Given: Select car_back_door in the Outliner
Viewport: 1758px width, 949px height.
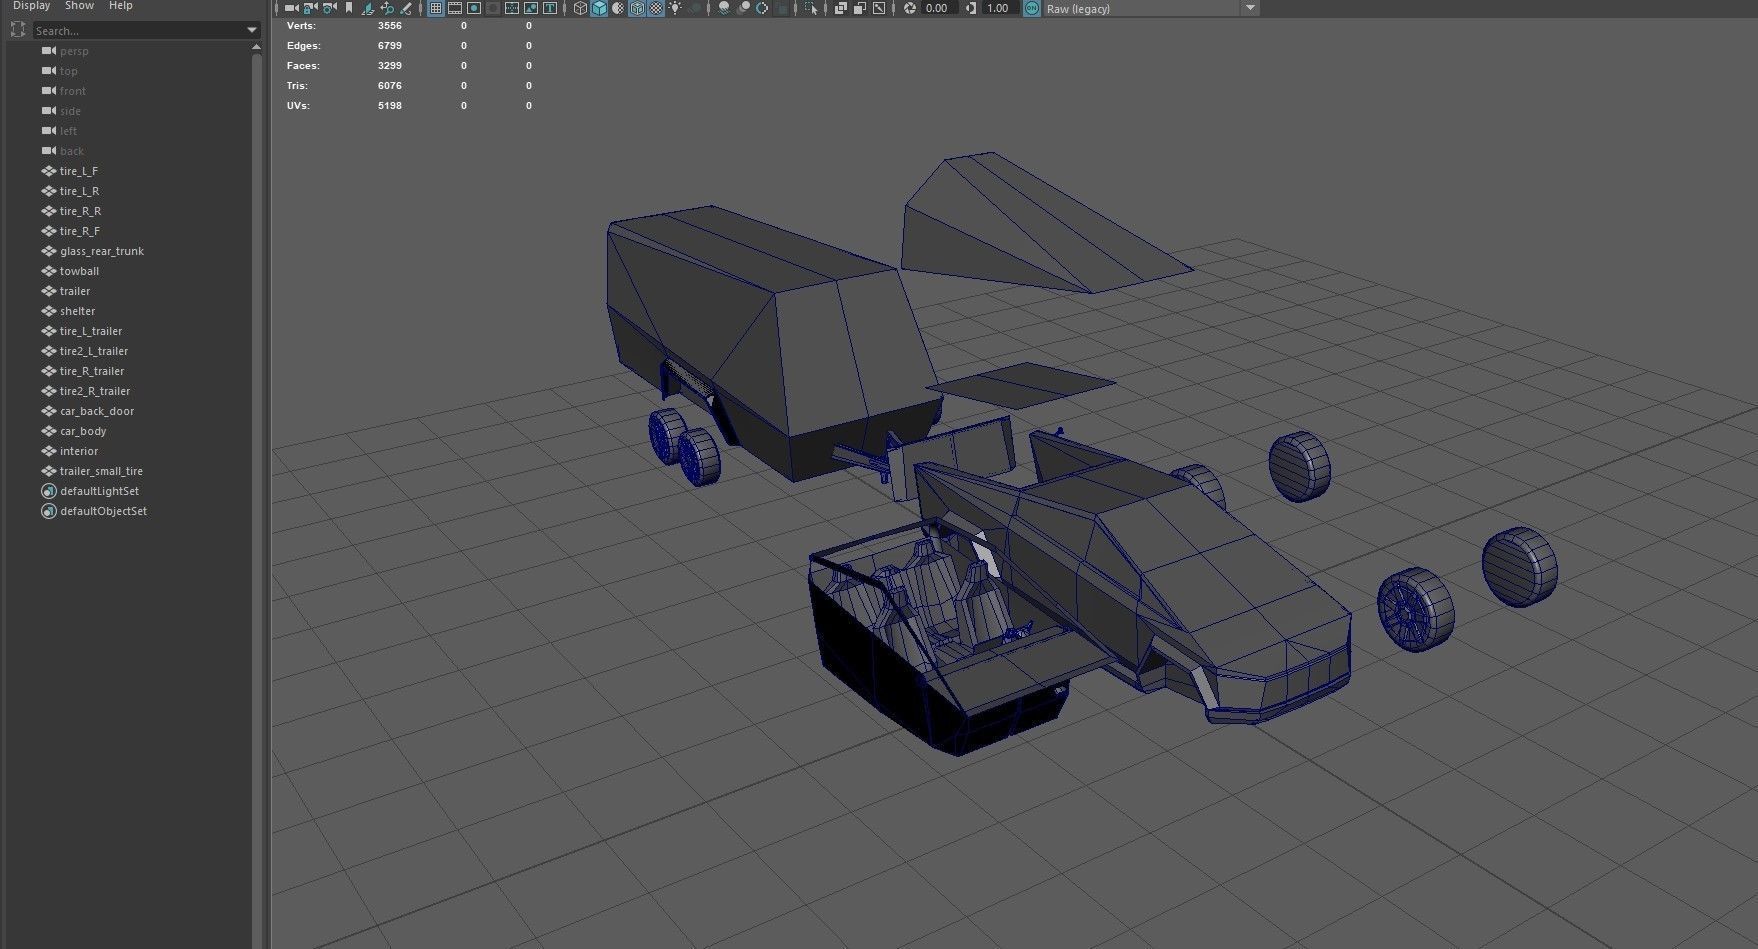Looking at the screenshot, I should (x=97, y=411).
